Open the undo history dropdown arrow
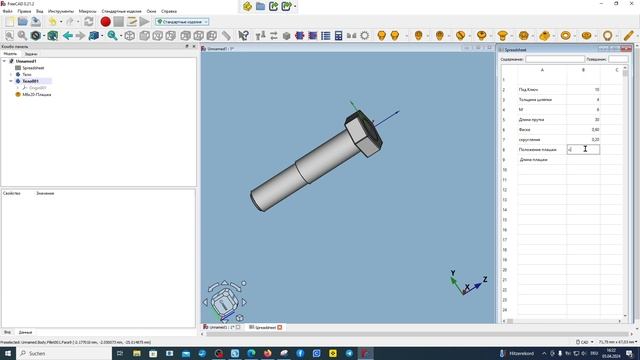 click(x=61, y=22)
